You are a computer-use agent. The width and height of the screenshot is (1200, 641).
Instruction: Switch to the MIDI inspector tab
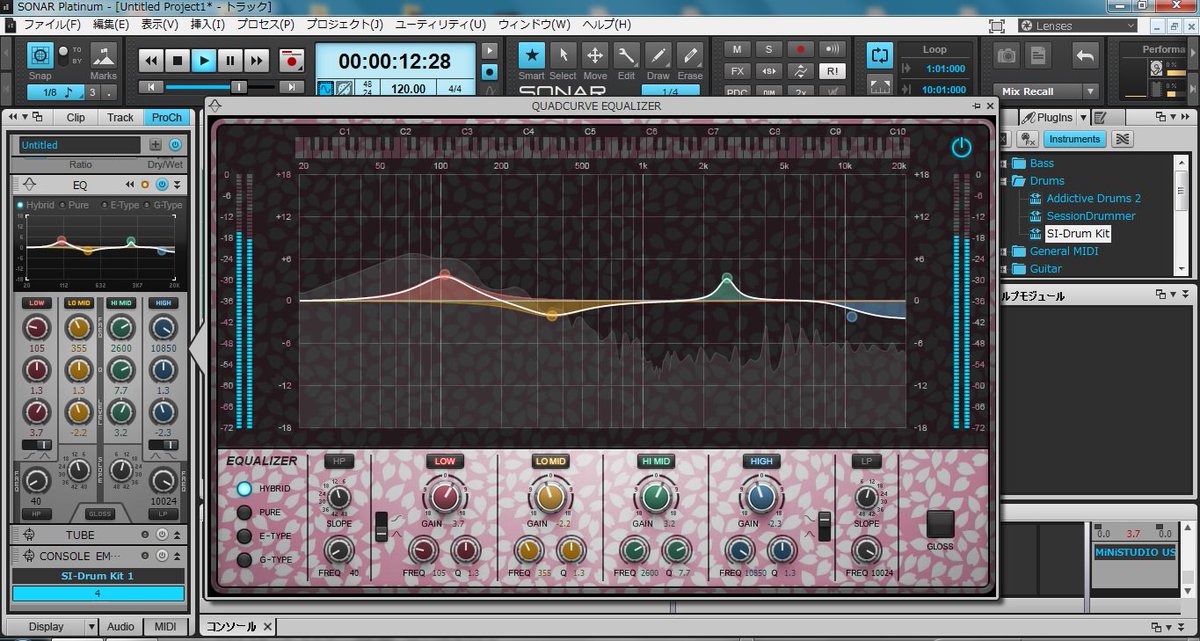pyautogui.click(x=165, y=627)
